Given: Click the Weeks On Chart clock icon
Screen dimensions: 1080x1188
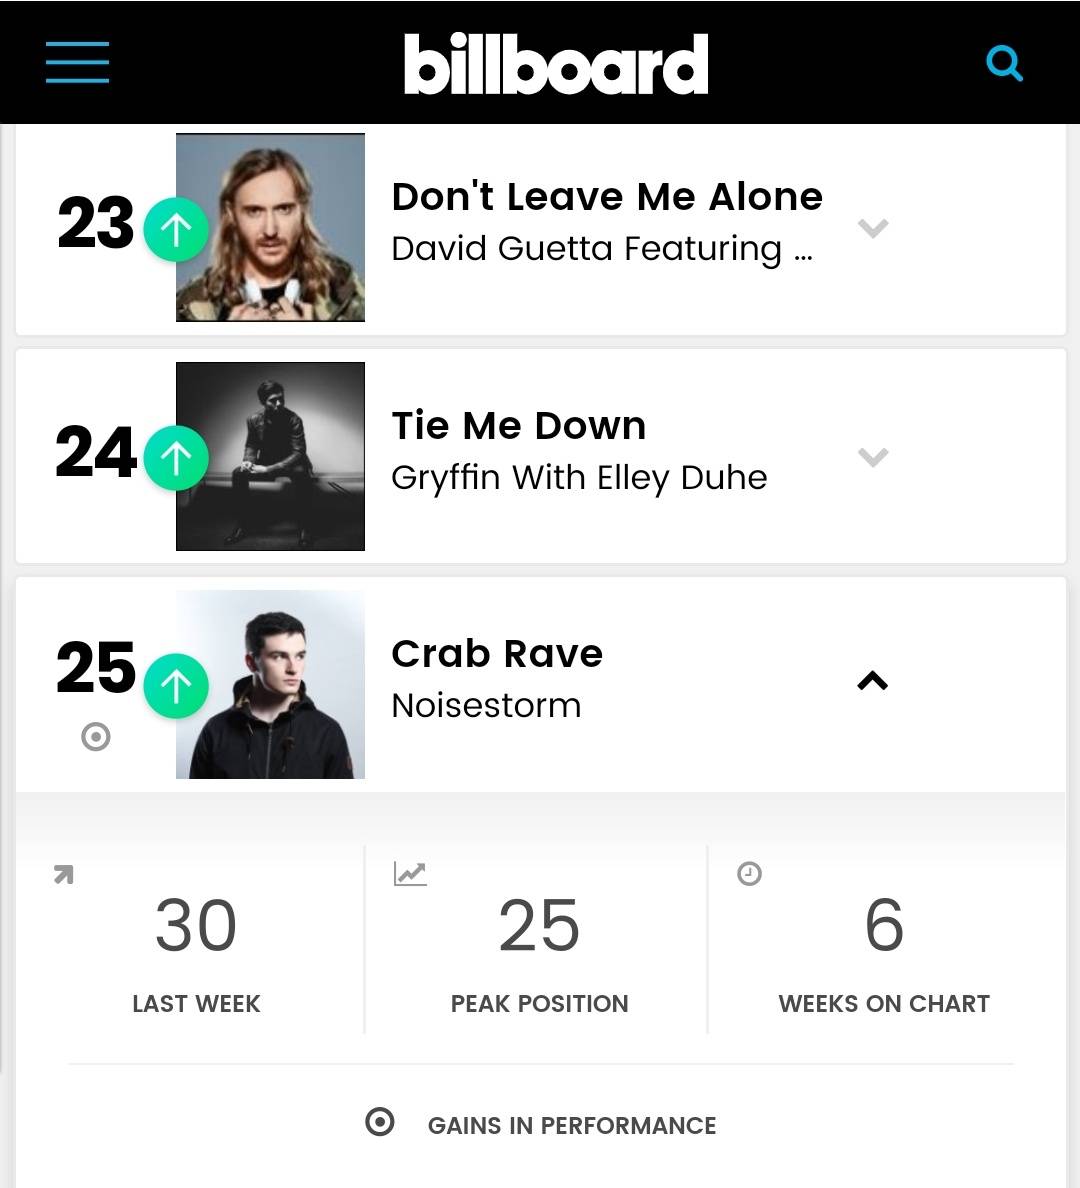Looking at the screenshot, I should point(751,872).
